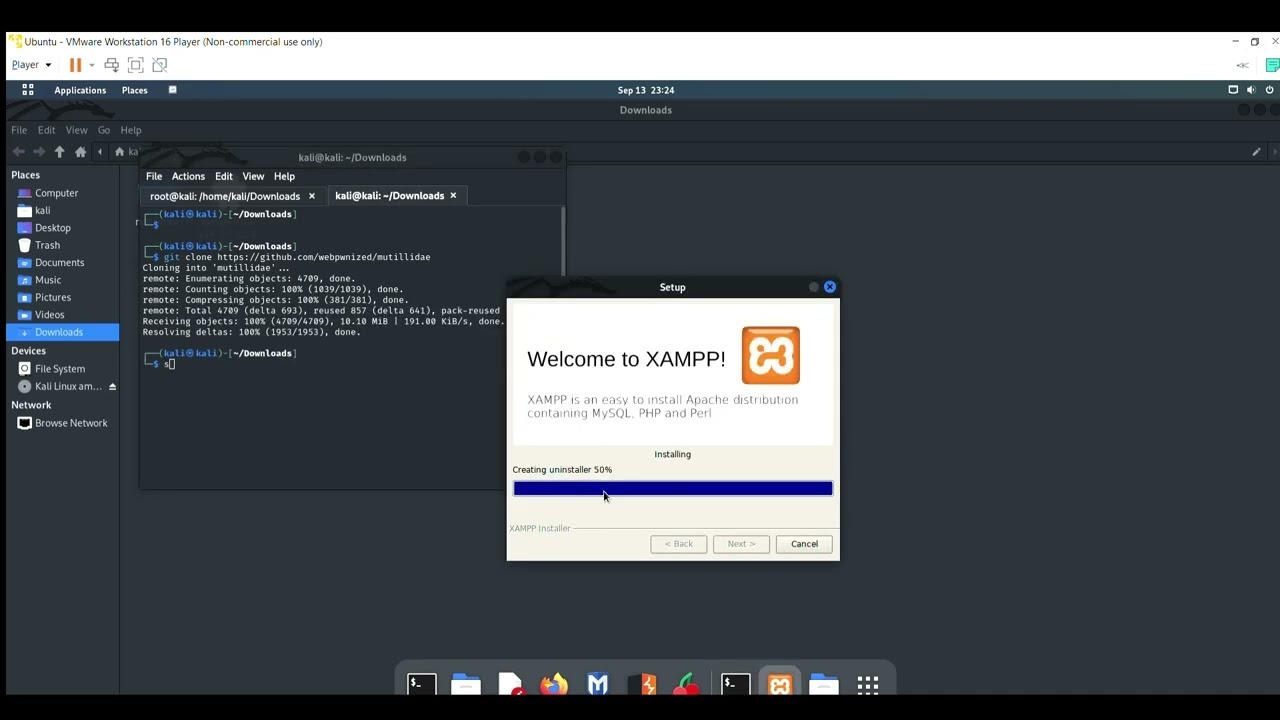Open the Places menu in top bar
Screen dimensions: 1280x720
click(134, 90)
